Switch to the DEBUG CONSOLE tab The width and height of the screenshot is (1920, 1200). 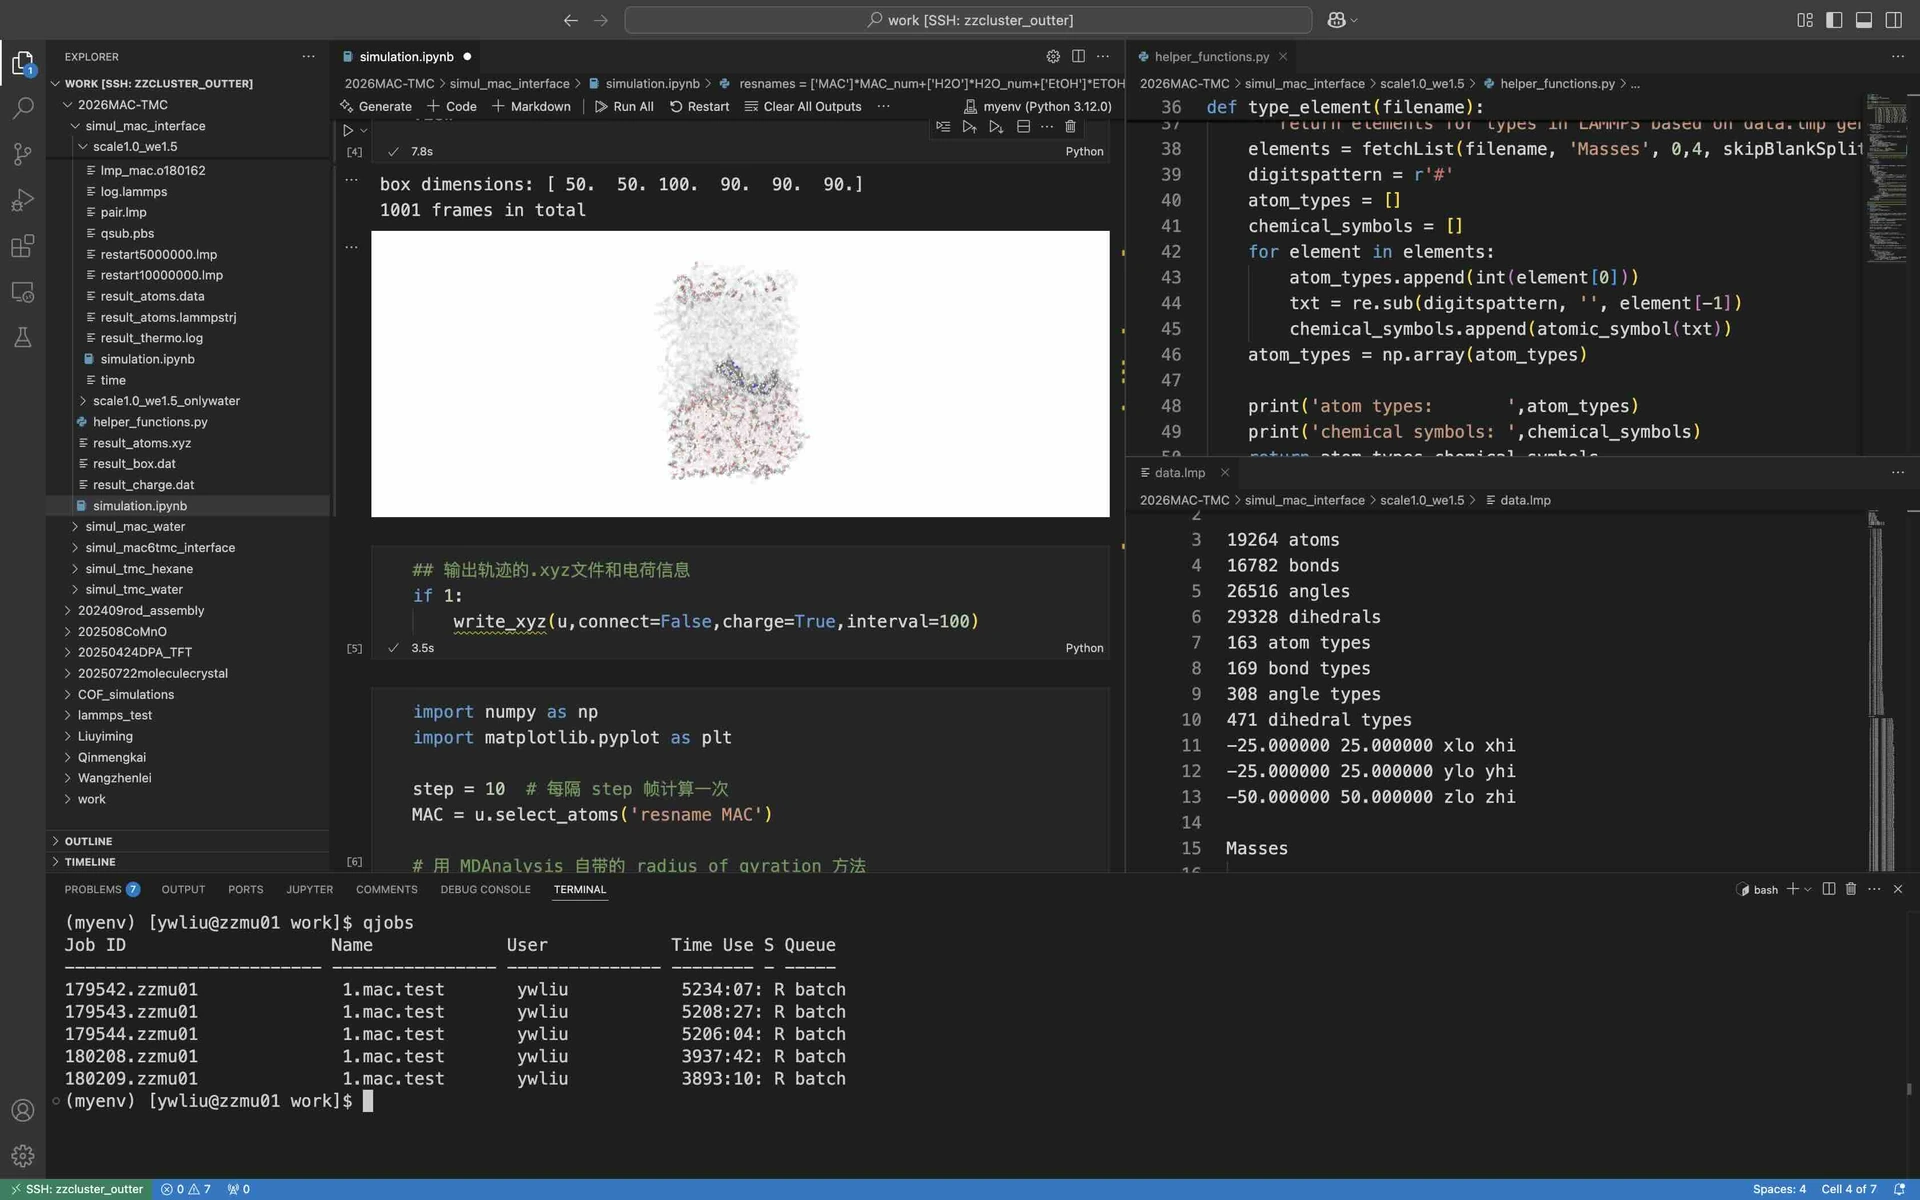485,889
